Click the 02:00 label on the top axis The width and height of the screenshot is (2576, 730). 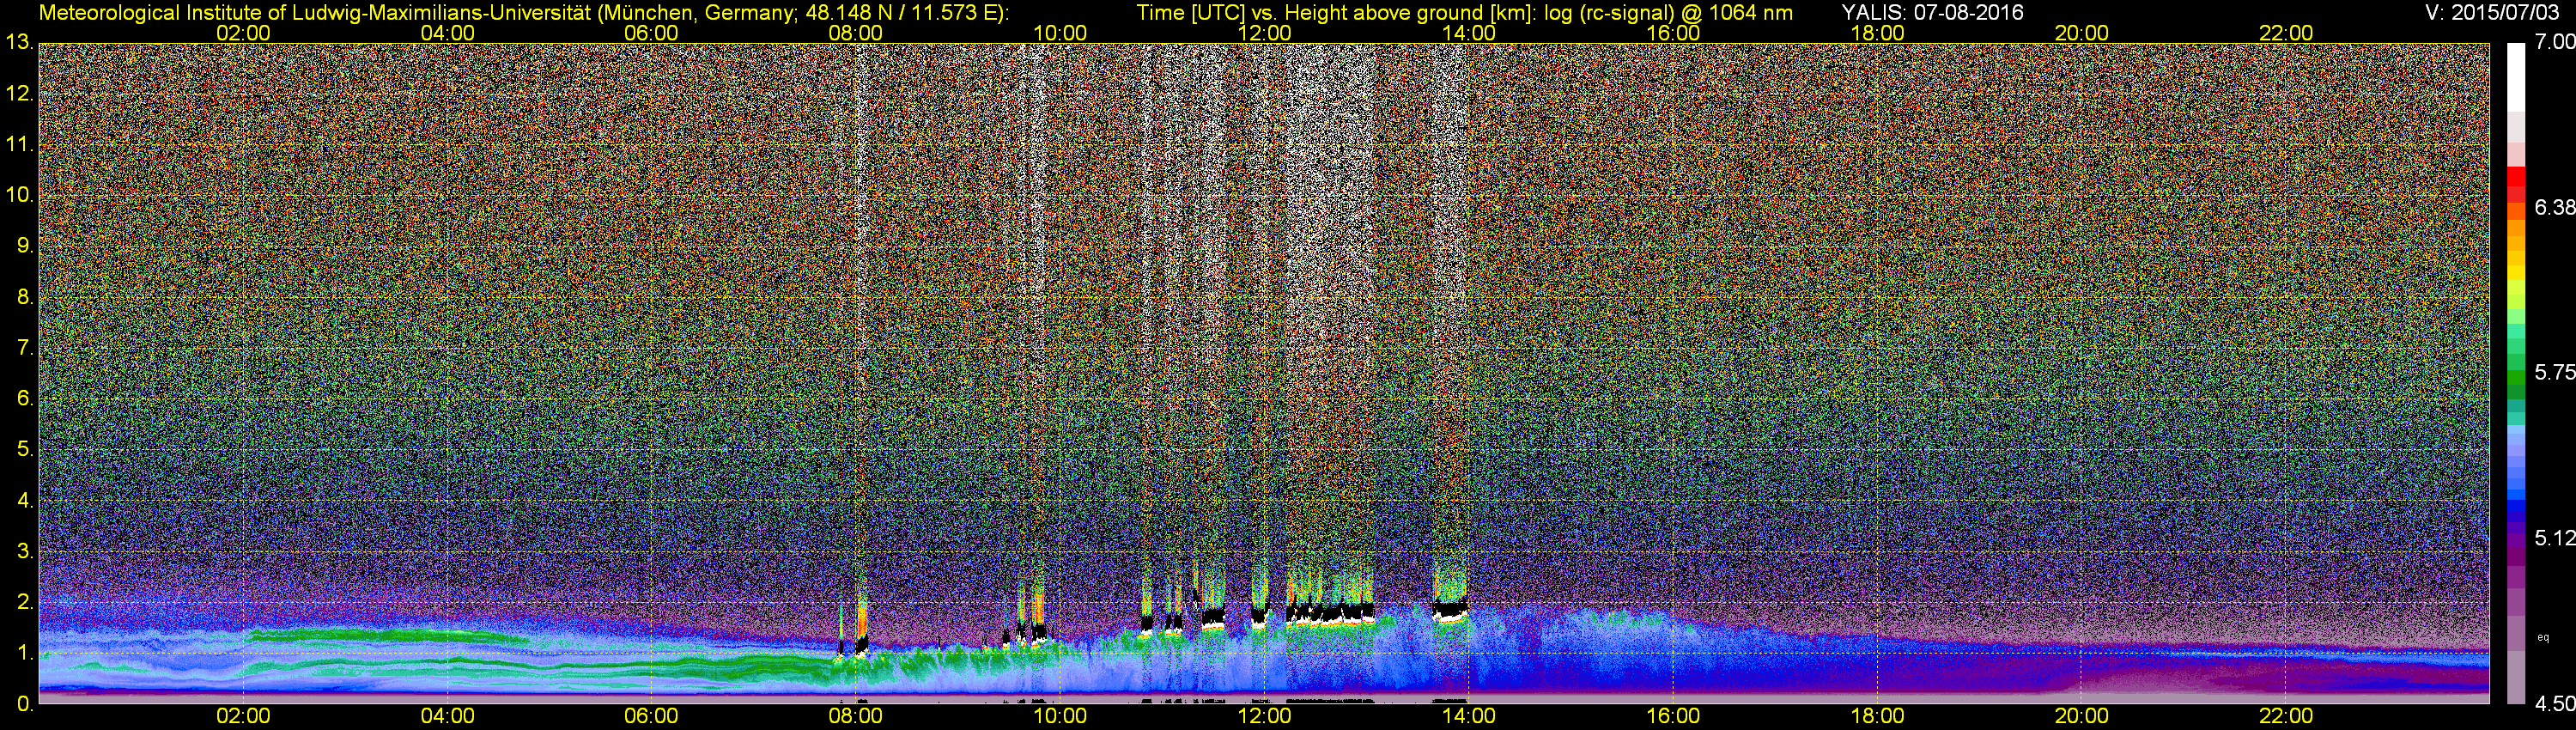click(x=243, y=33)
